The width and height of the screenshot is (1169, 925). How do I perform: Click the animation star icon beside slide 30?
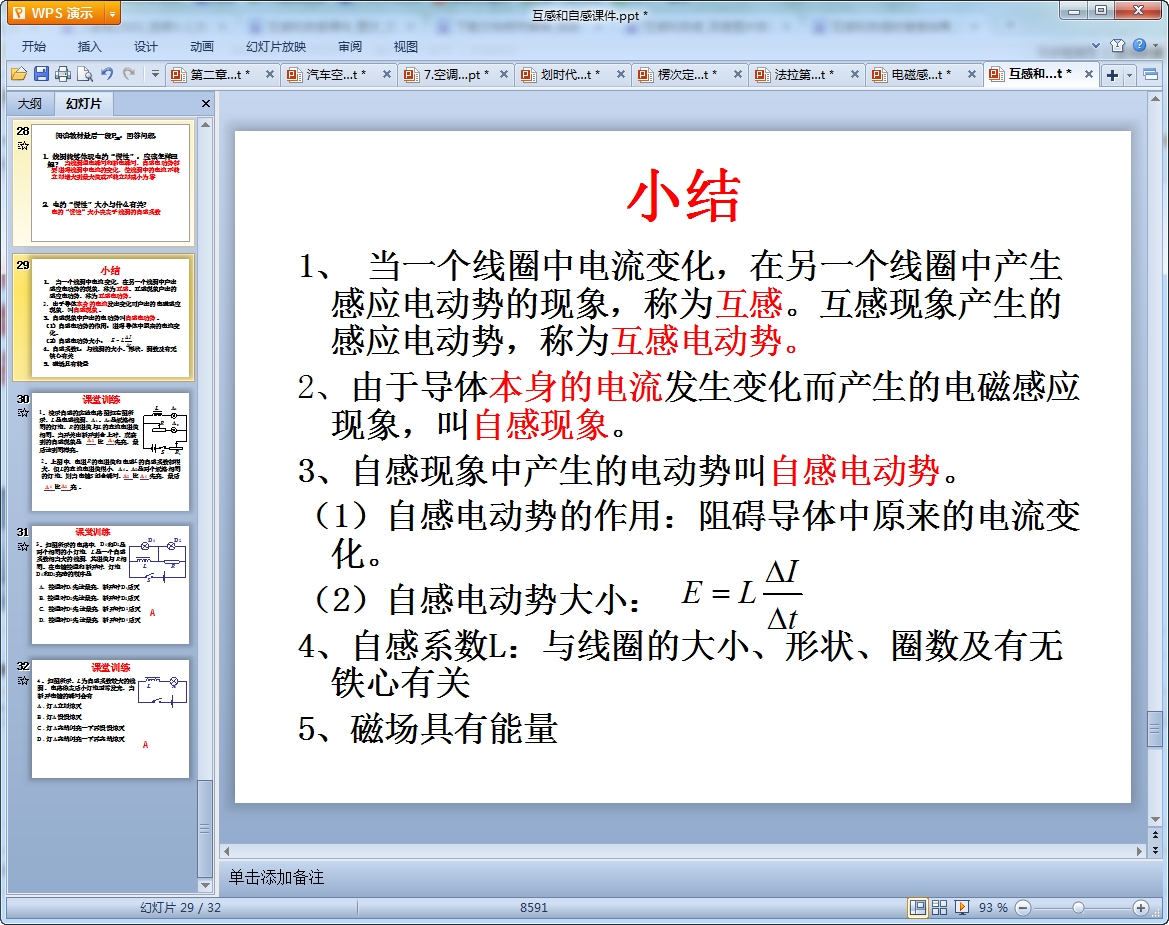pos(23,413)
